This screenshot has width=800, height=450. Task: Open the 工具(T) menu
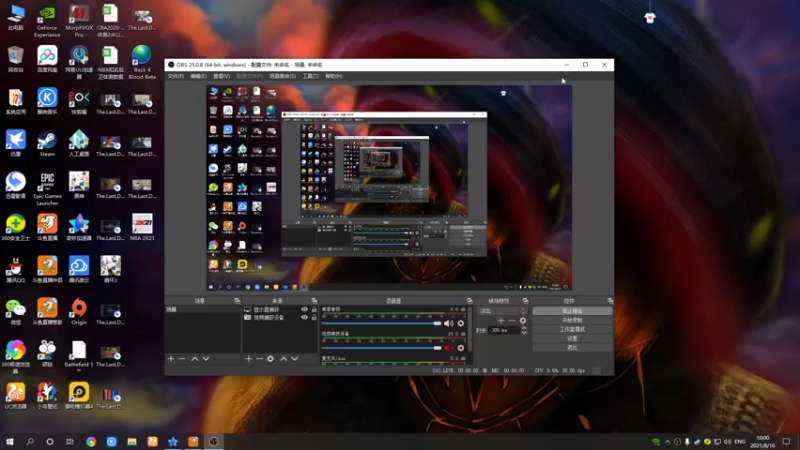point(310,76)
